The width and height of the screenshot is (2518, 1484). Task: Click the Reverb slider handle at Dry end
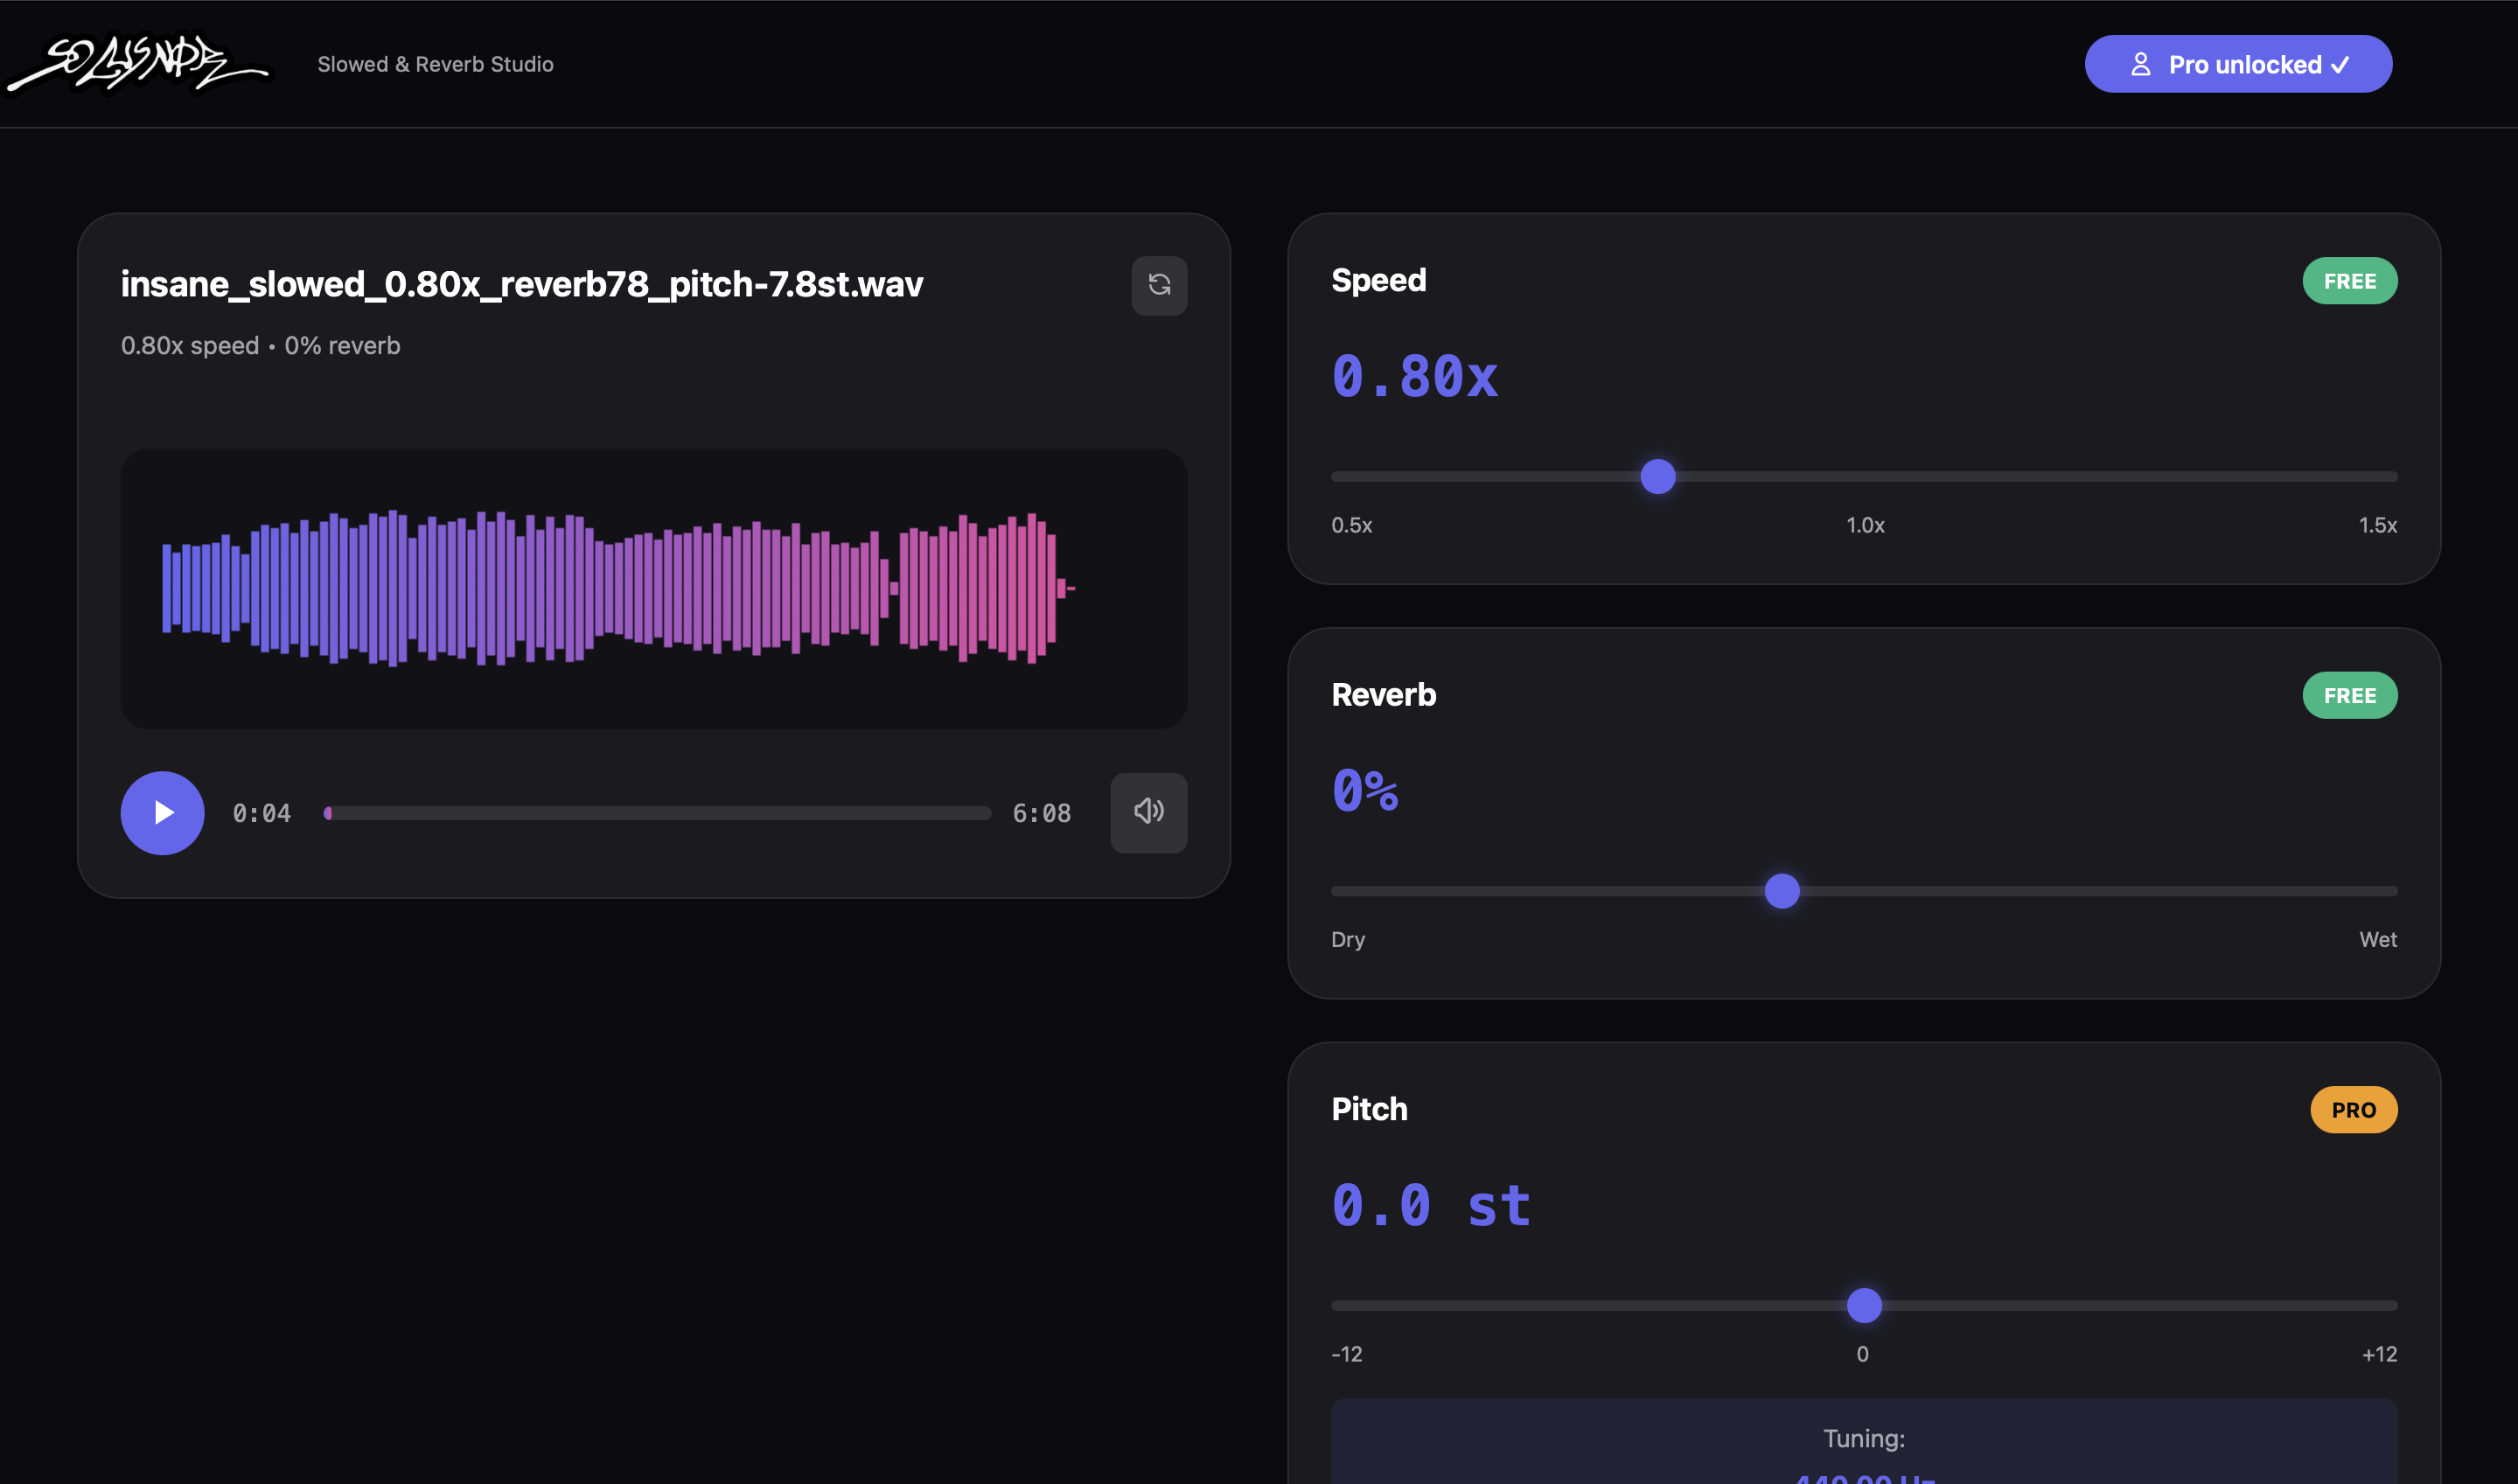(1781, 891)
